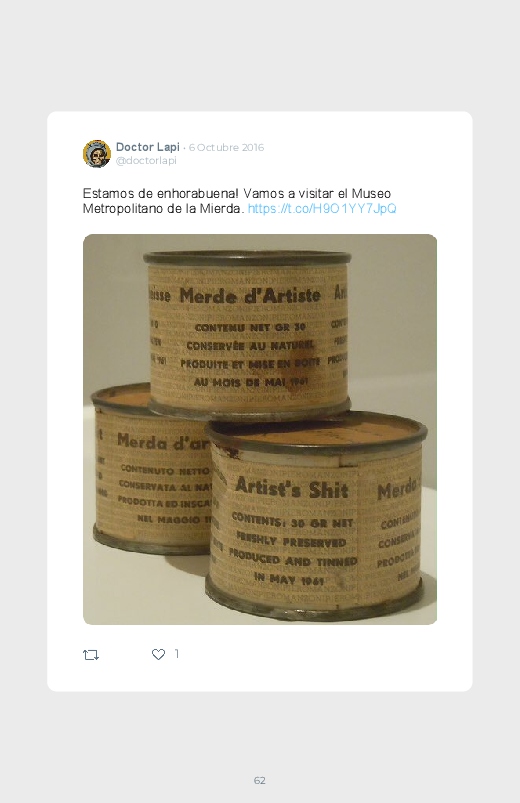Click the "IN MAY 1961" text on can

point(289,579)
